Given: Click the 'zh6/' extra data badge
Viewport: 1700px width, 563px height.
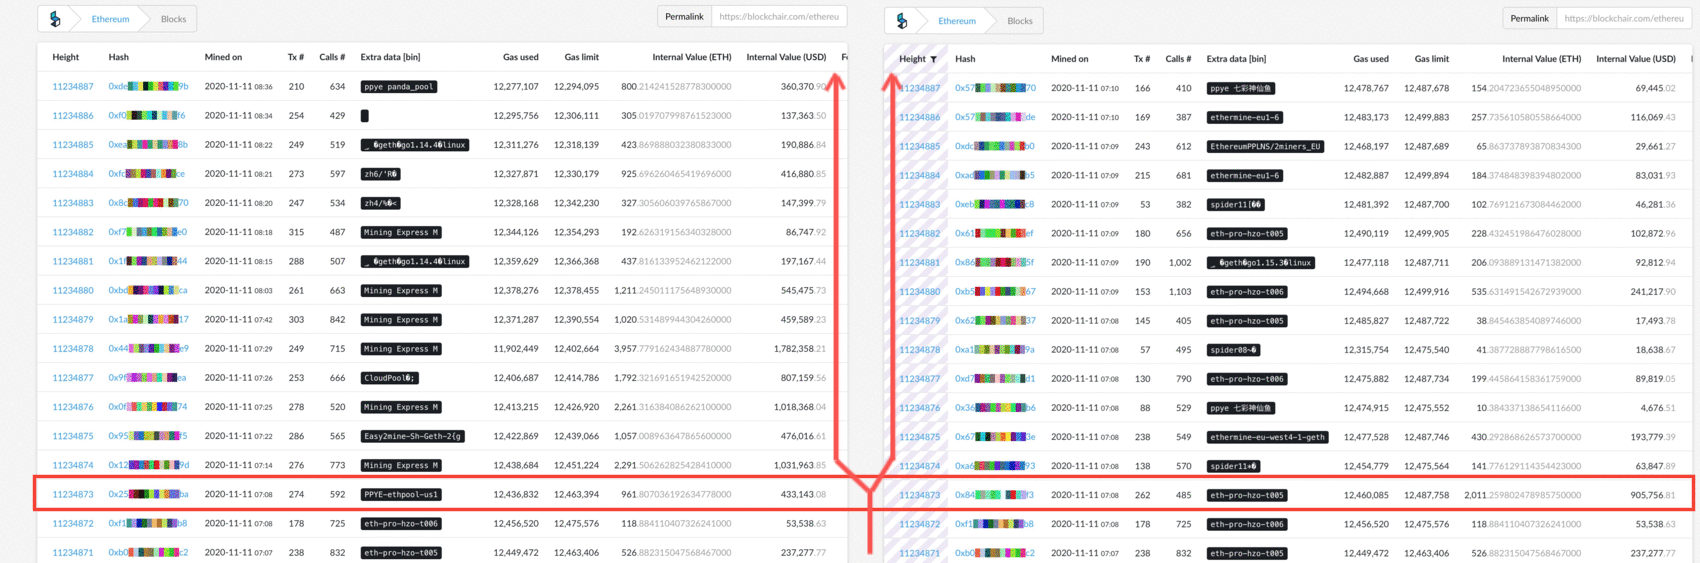Looking at the screenshot, I should (381, 174).
